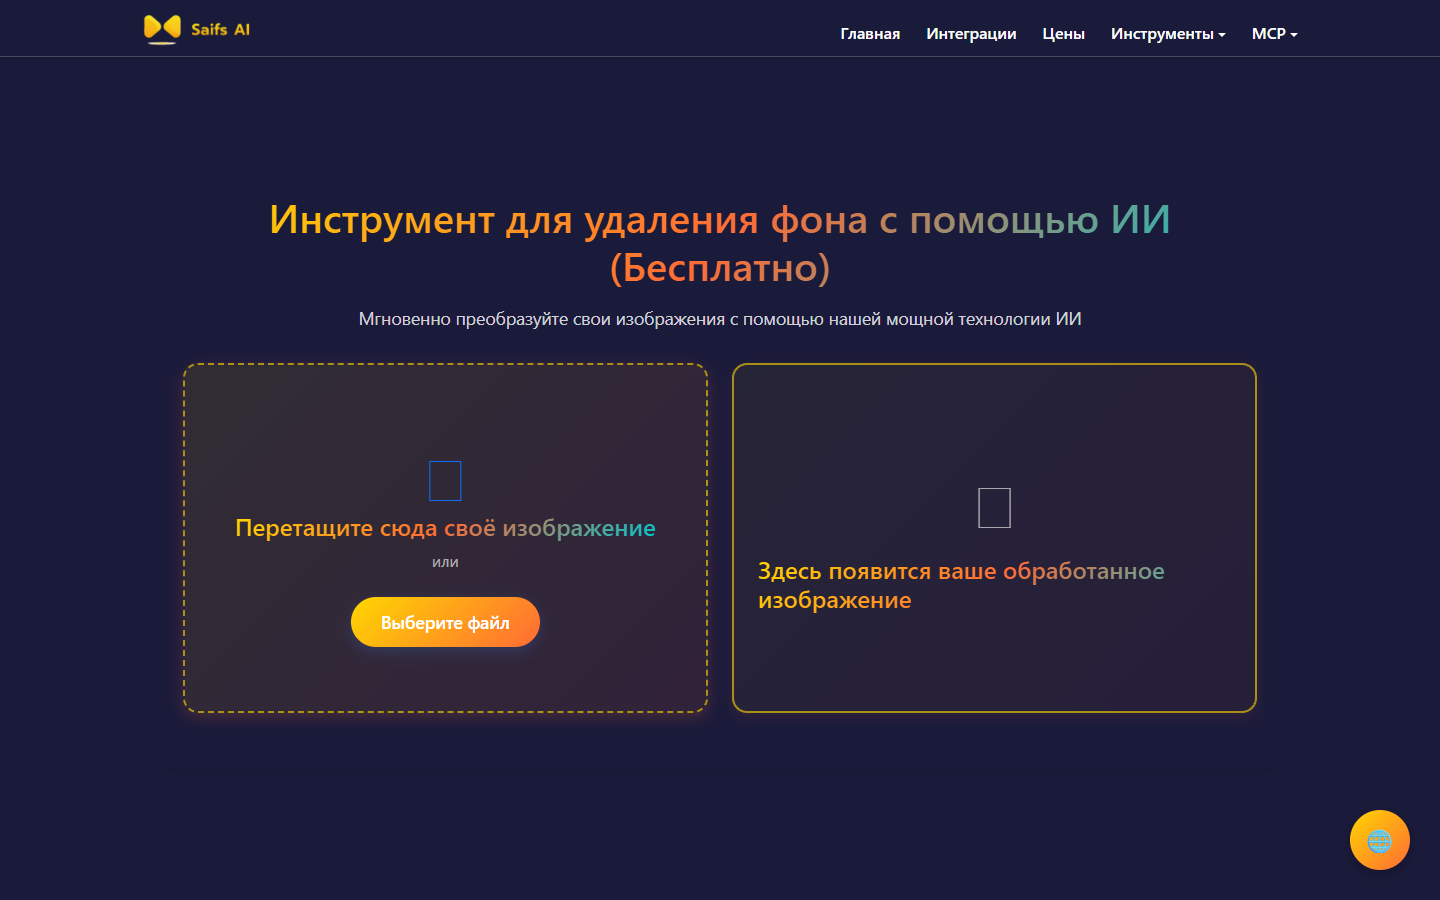This screenshot has width=1440, height=900.
Task: Click the Здесь появится ваше обработанное изображение text
Action: click(x=961, y=586)
